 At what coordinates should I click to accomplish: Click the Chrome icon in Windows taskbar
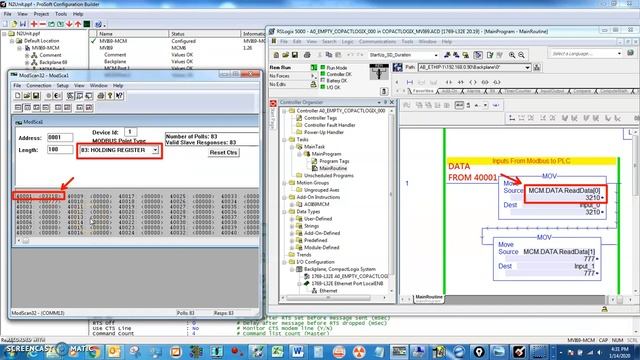click(x=93, y=351)
